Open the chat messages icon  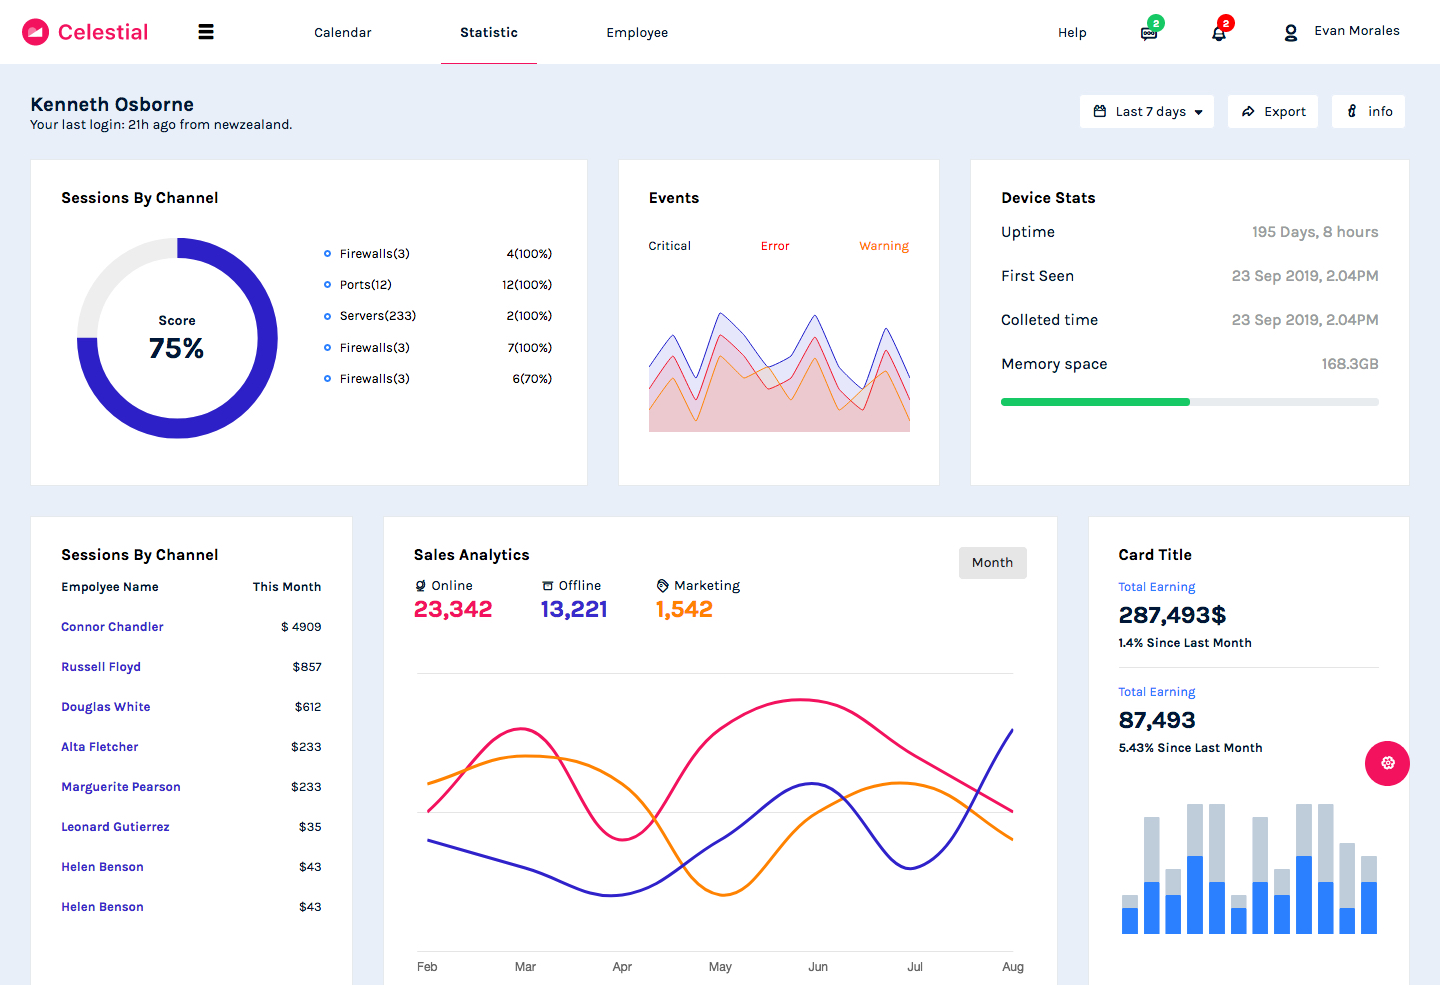tap(1149, 33)
